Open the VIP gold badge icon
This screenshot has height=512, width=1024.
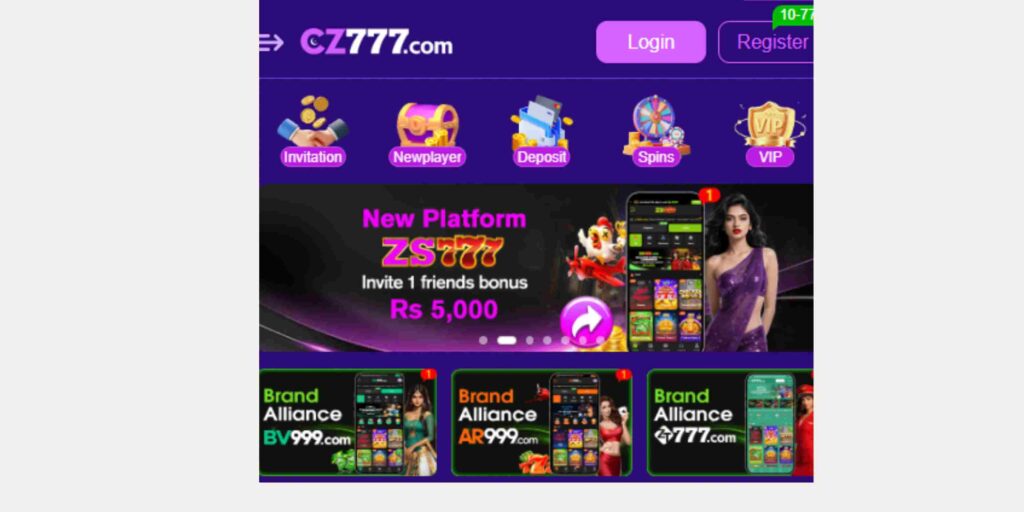coord(770,124)
